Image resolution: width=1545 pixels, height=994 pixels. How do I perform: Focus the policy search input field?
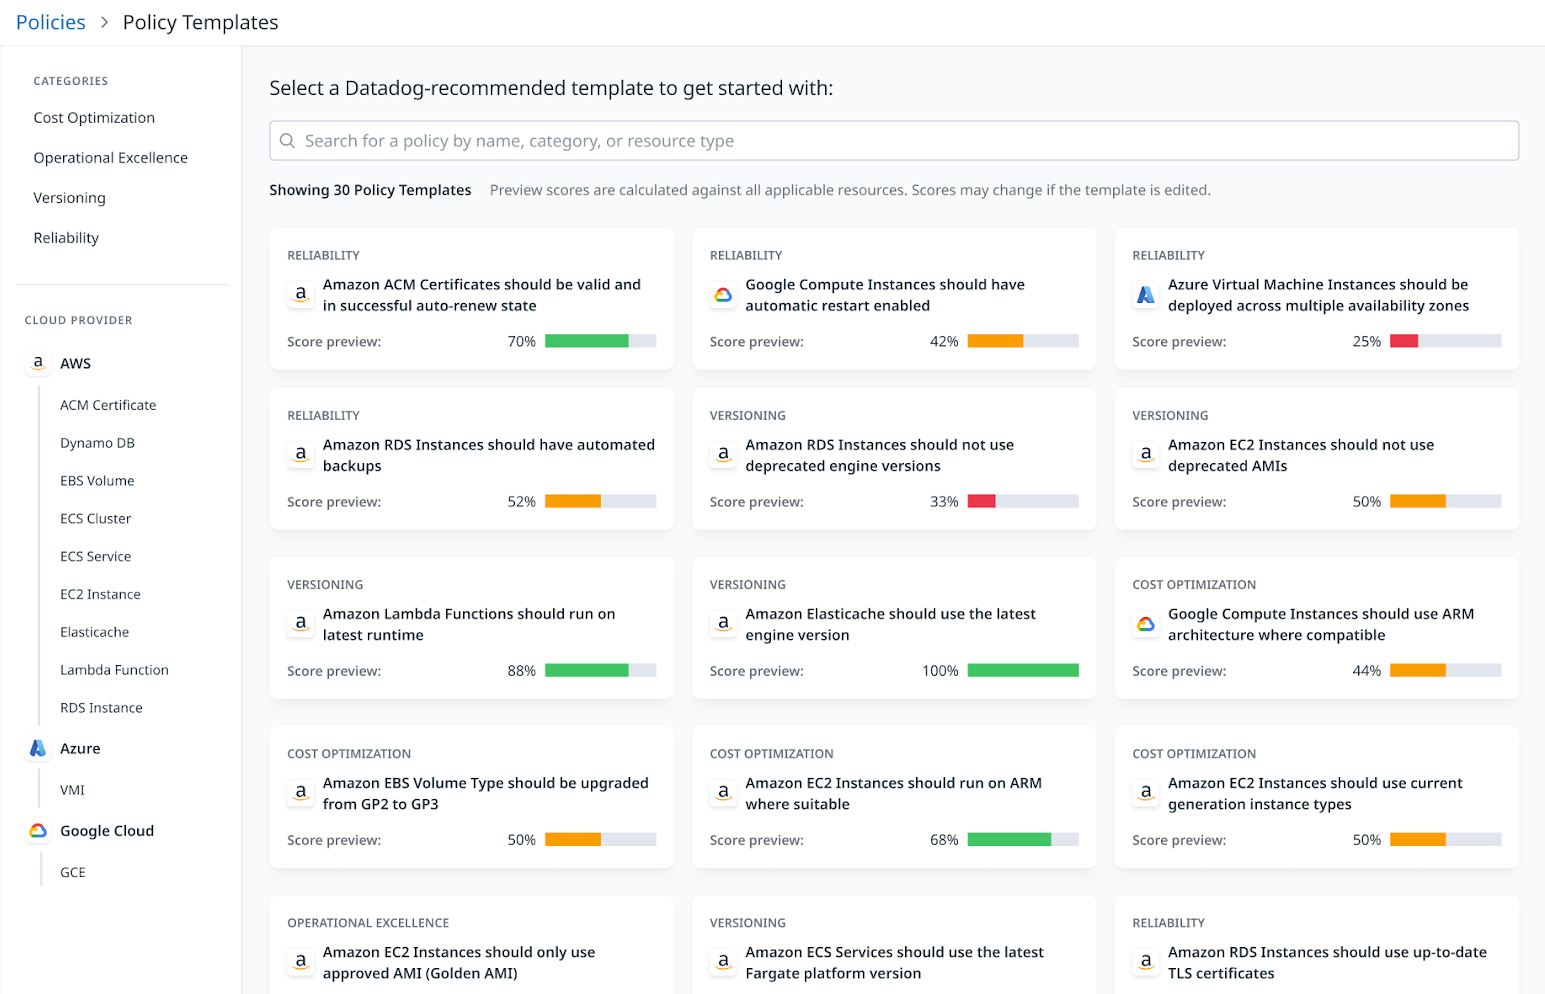900,141
